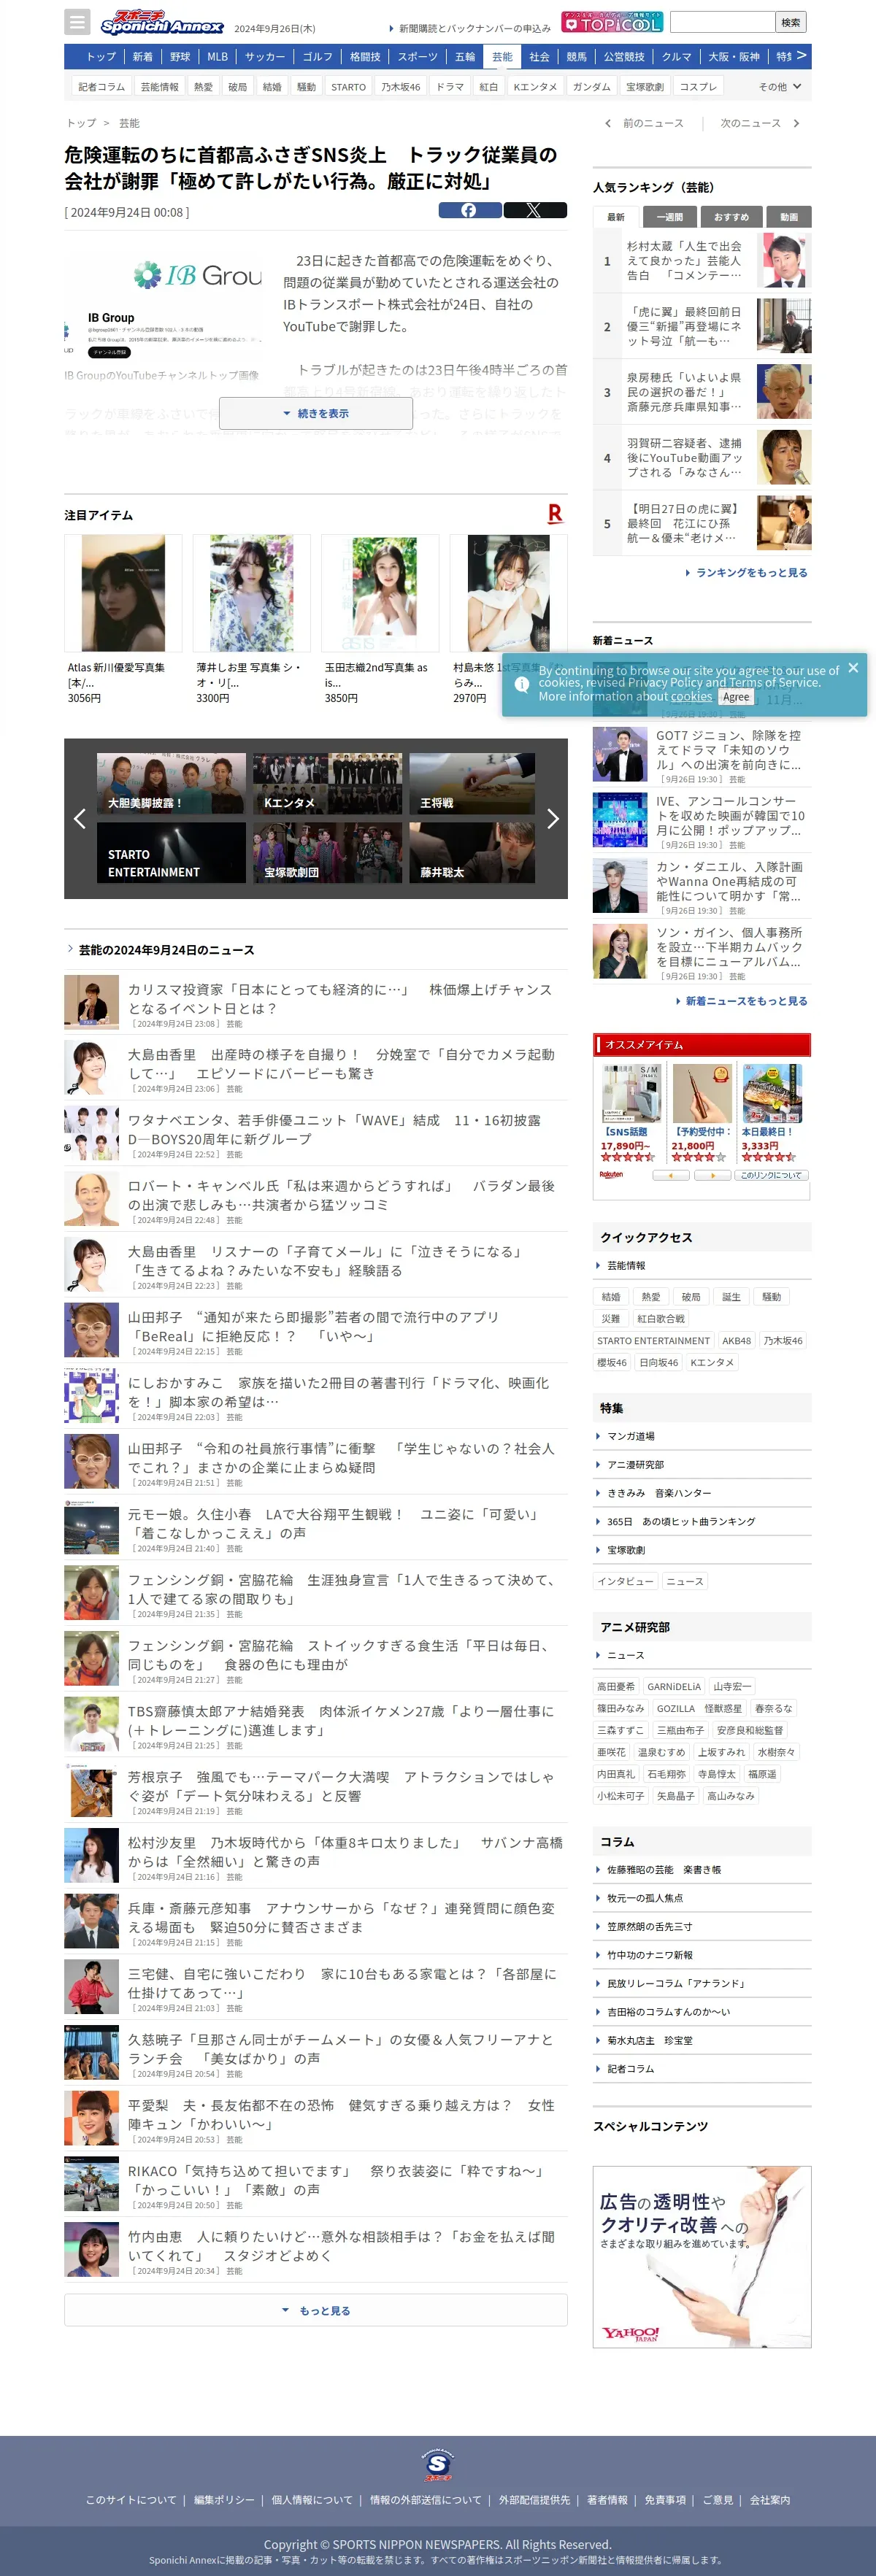Agree to cookie policy
The image size is (876, 2576).
[x=736, y=697]
